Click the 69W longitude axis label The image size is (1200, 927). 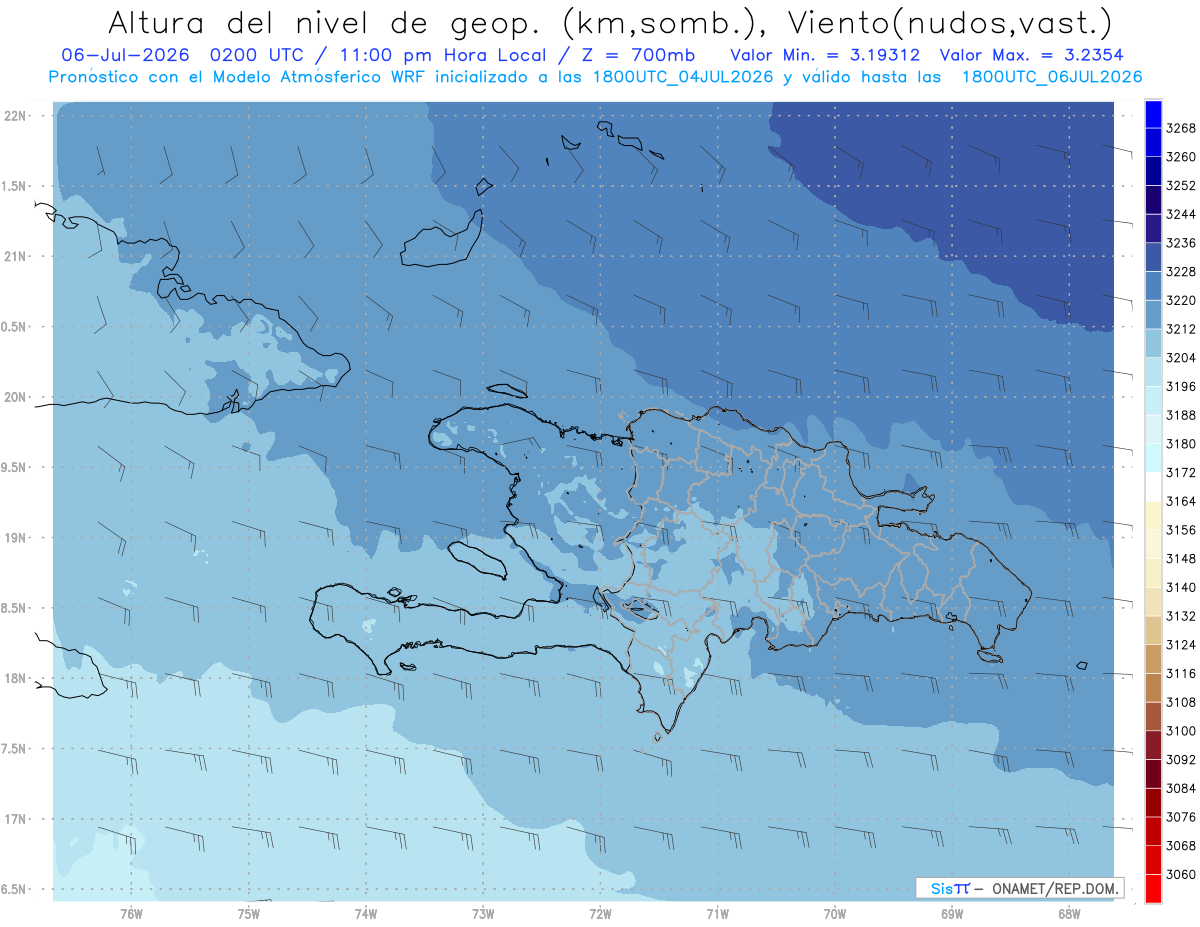(952, 912)
